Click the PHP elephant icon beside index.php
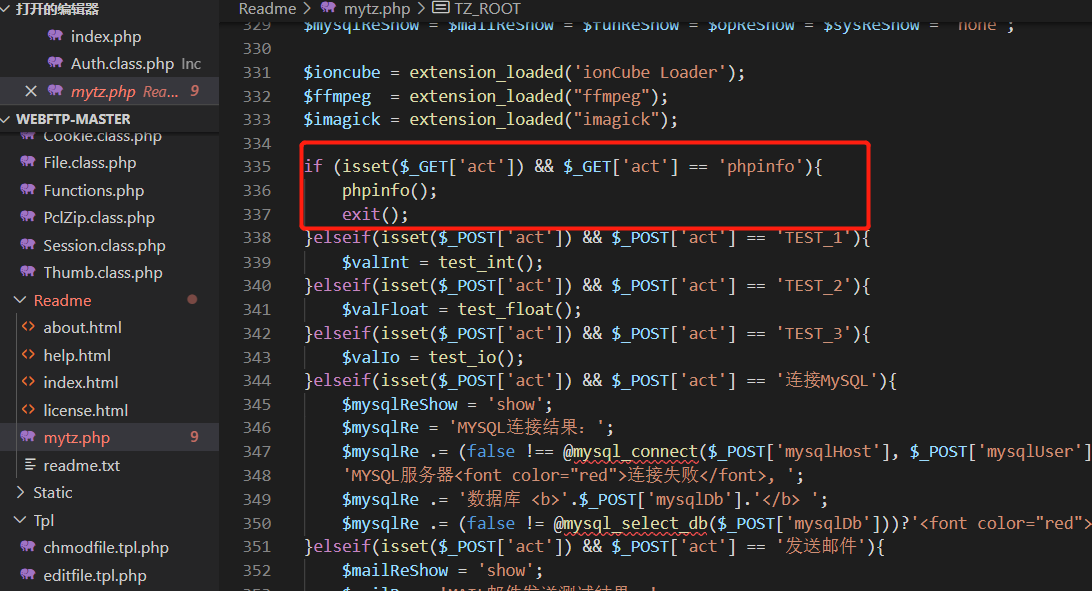The height and width of the screenshot is (591, 1092). click(x=55, y=36)
